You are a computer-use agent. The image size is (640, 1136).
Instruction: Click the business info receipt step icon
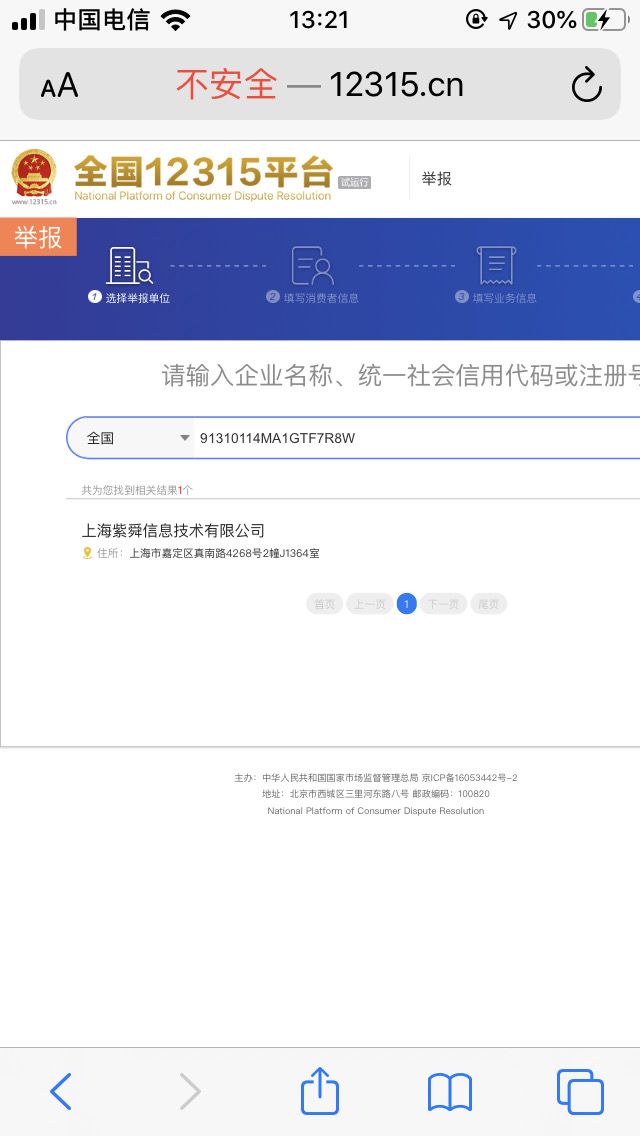pos(496,266)
